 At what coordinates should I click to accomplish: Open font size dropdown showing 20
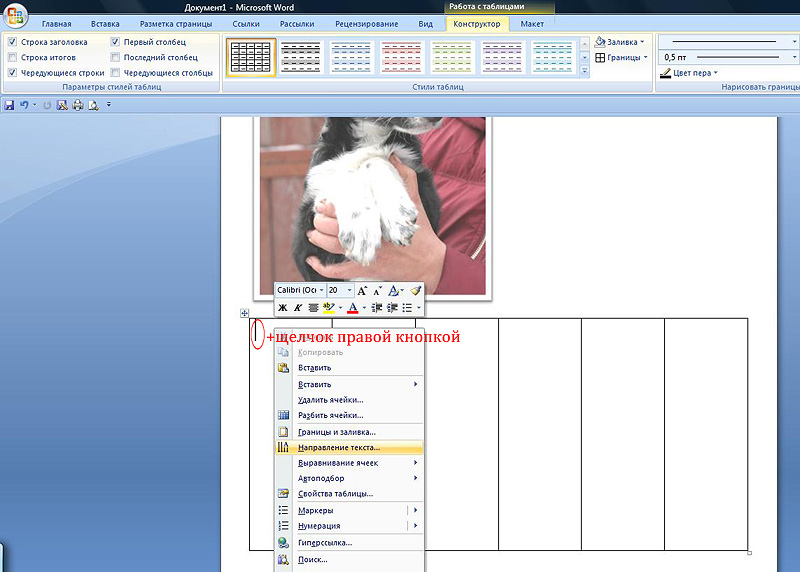pos(349,290)
